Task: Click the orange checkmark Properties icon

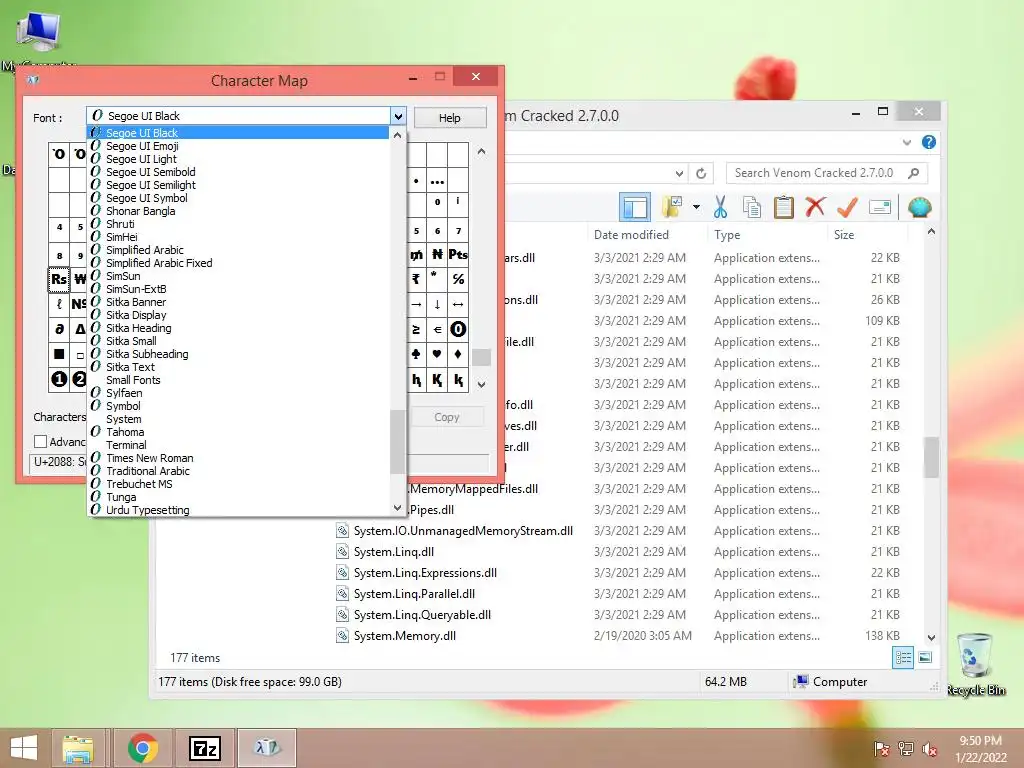Action: click(847, 207)
